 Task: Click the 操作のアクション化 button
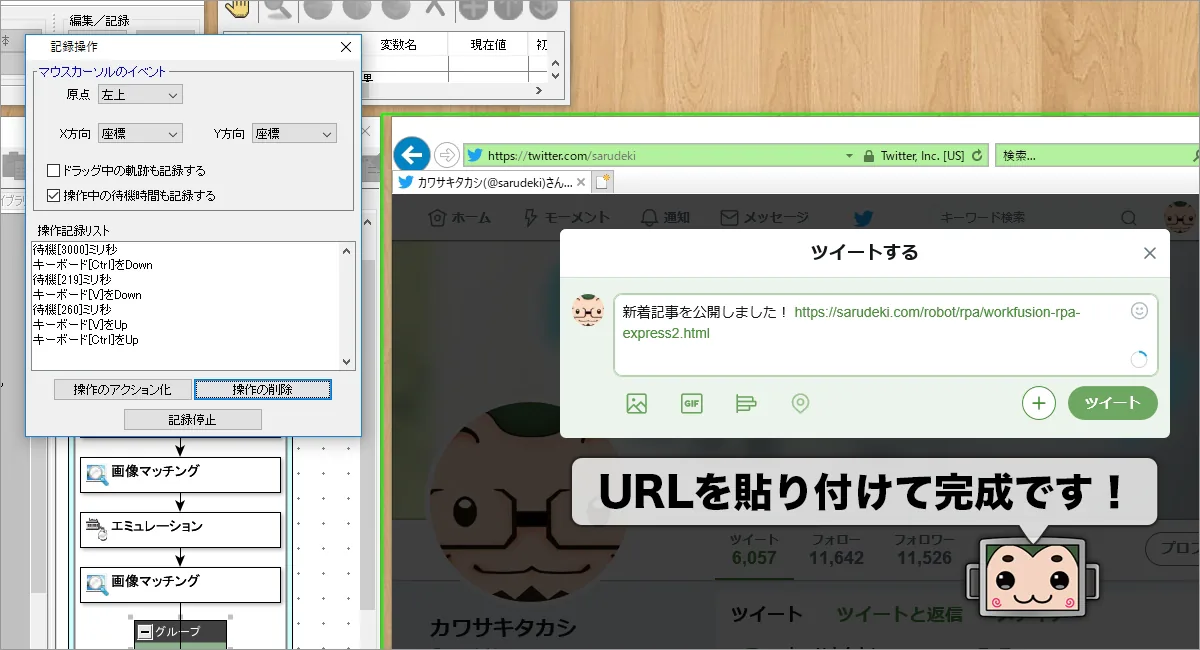(x=122, y=389)
